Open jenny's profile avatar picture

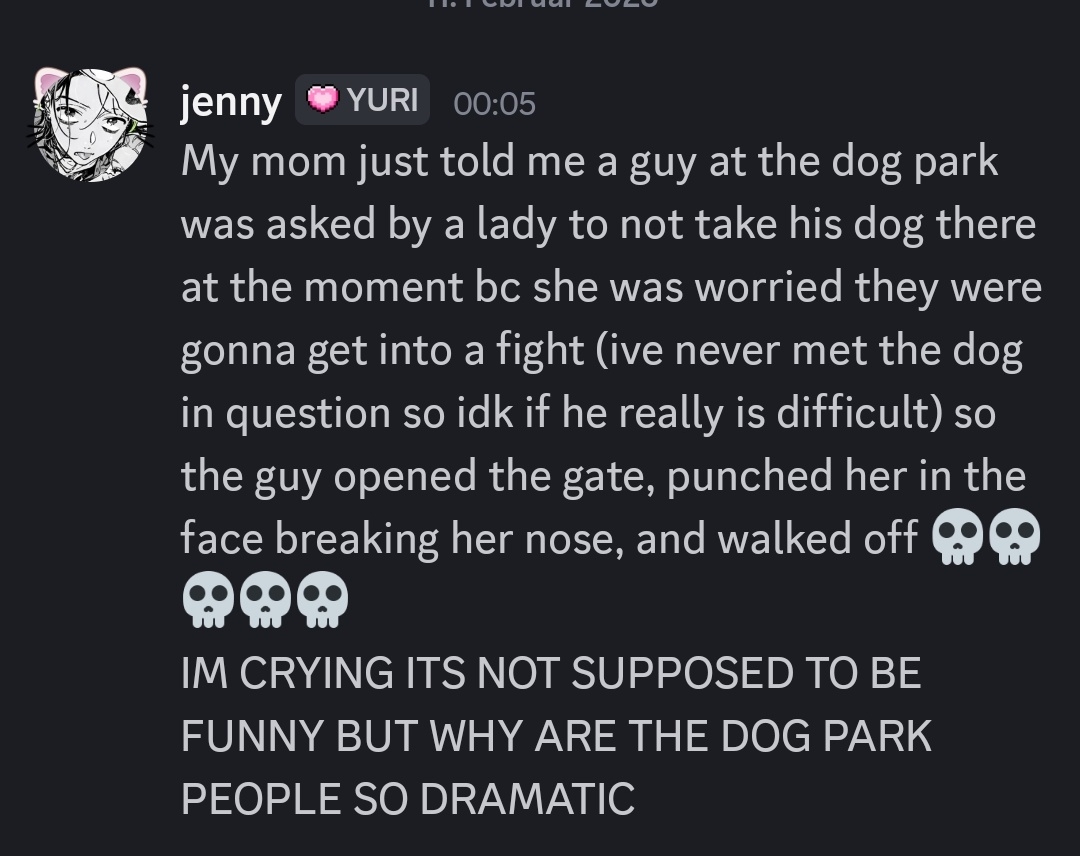pos(91,125)
